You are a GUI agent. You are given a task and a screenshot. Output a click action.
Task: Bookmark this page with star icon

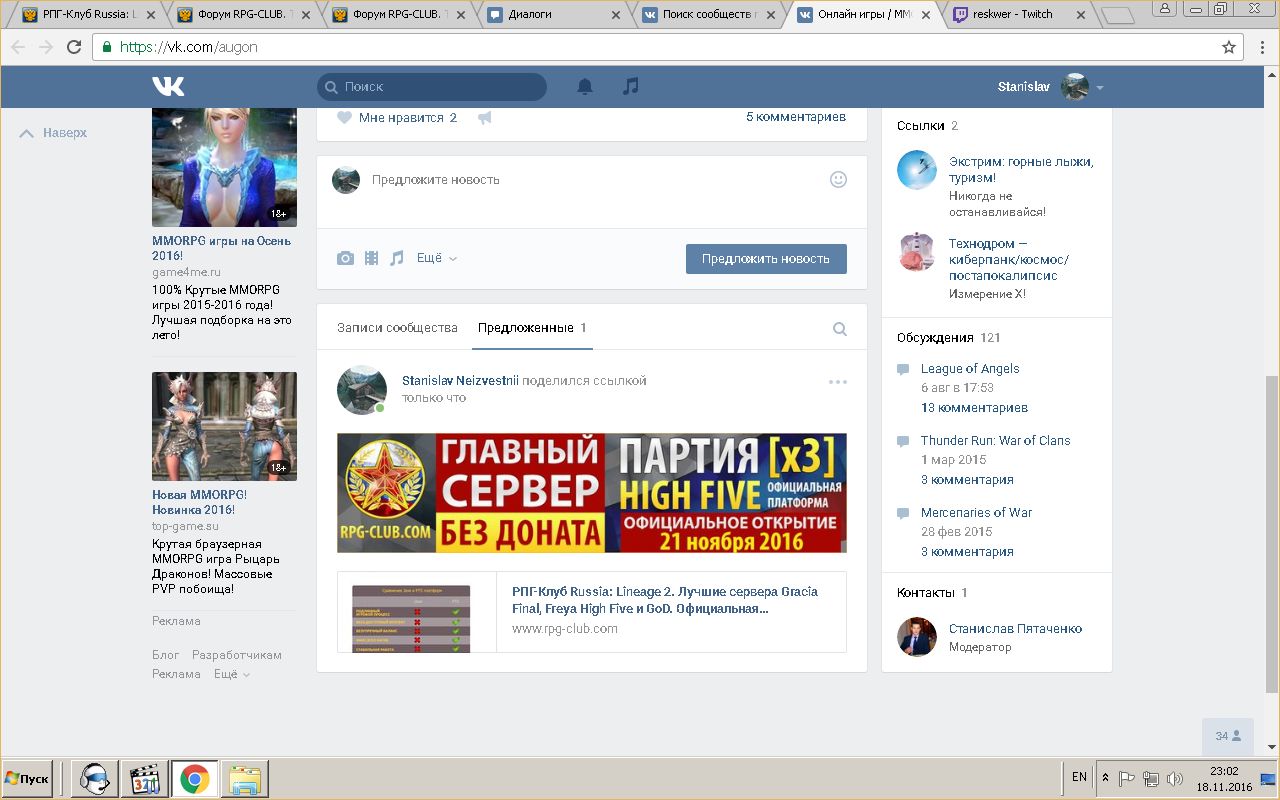1229,47
